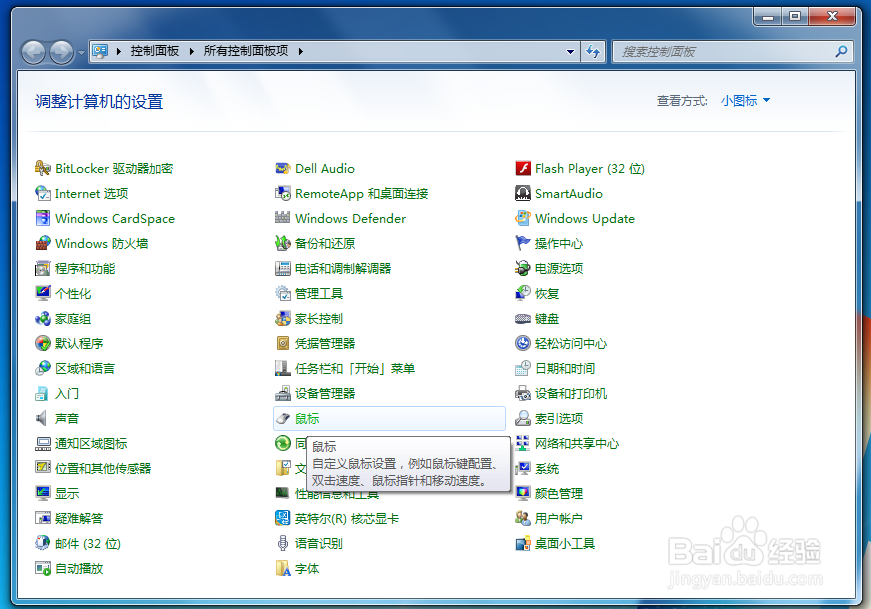Click the 鼠标 mouse icon
This screenshot has width=871, height=609.
(283, 418)
